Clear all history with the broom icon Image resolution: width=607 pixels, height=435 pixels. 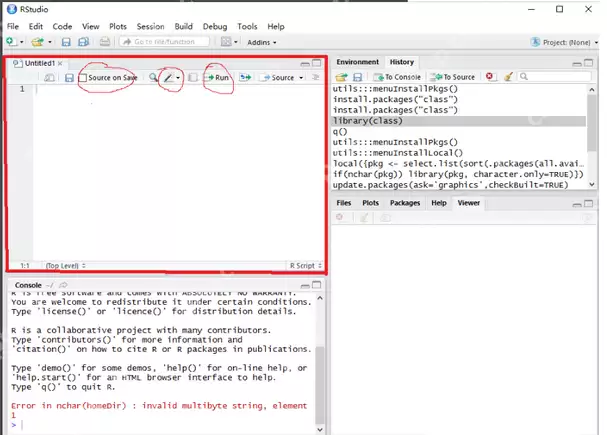[508, 77]
